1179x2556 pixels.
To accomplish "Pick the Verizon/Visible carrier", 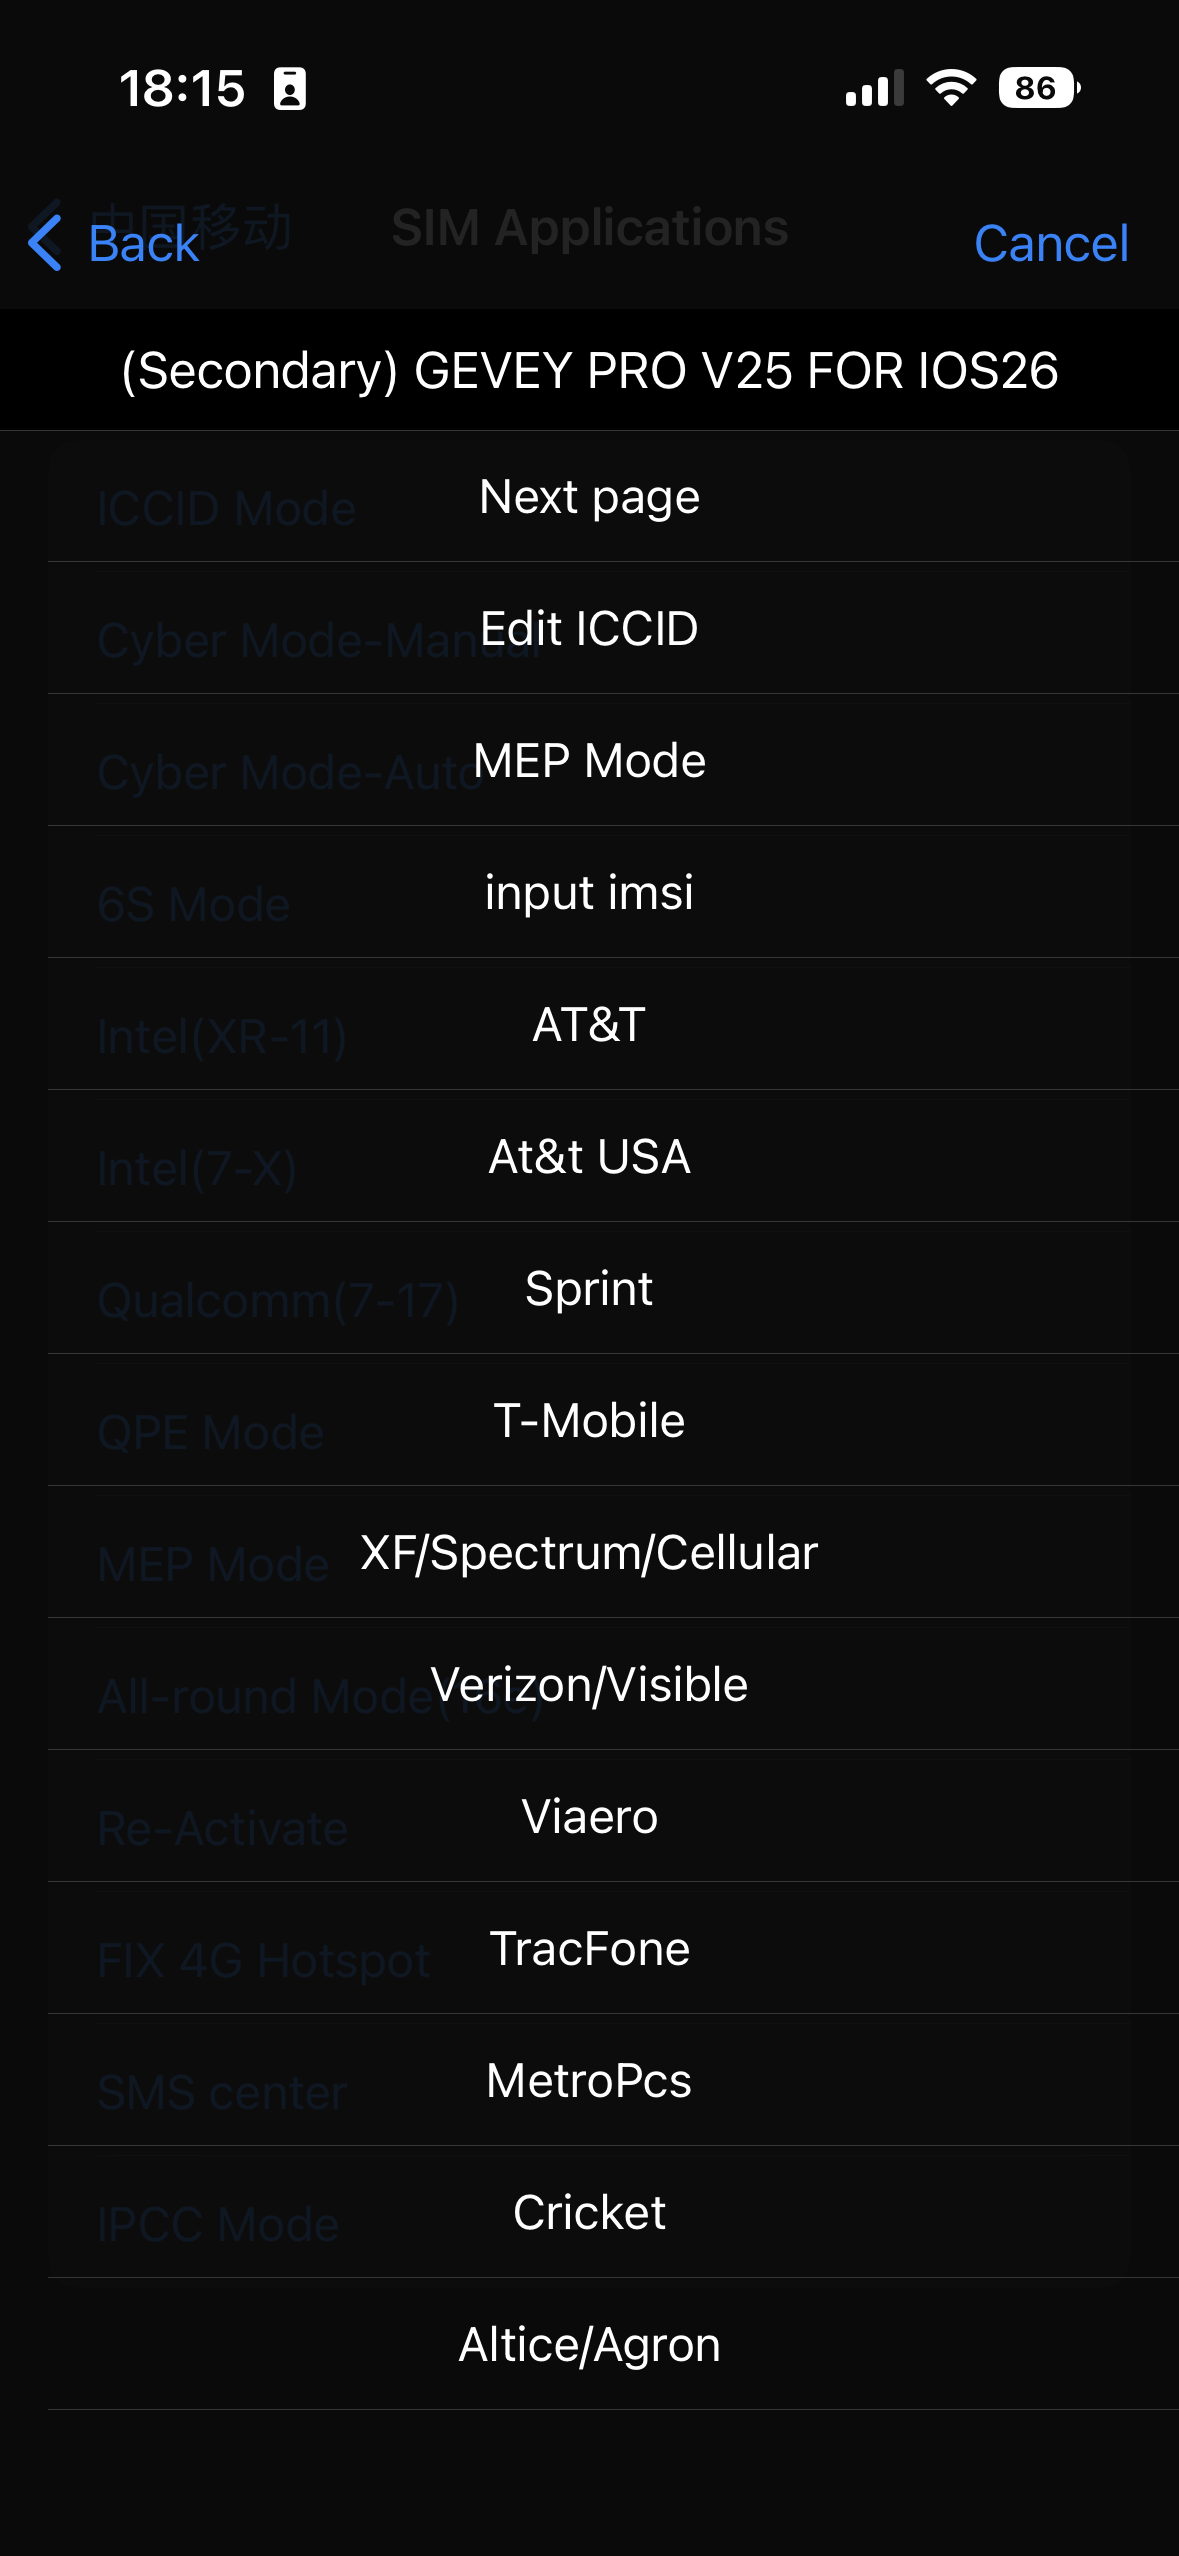I will [x=589, y=1685].
